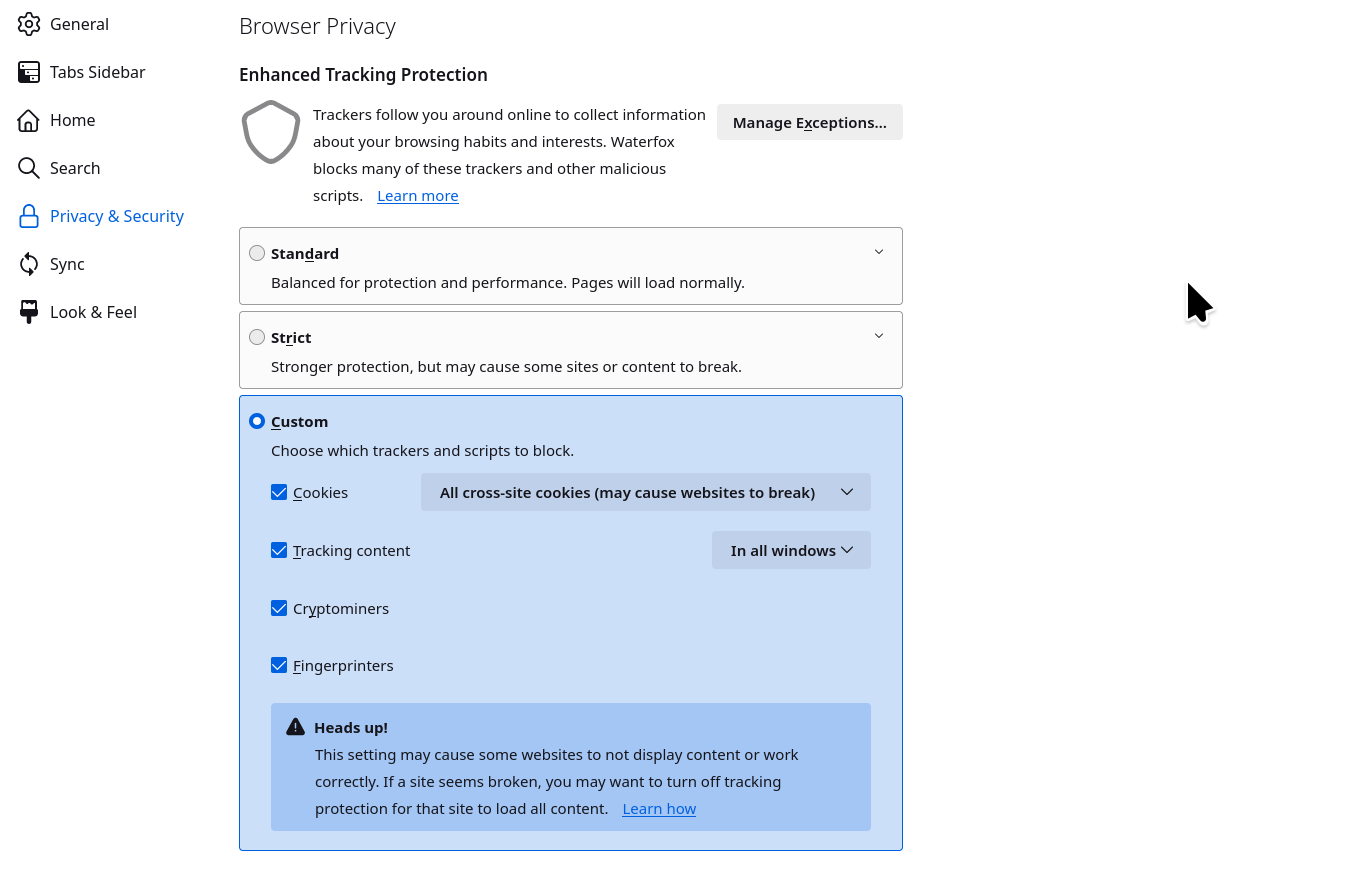Expand the Standard option details chevron
The image size is (1358, 883).
pyautogui.click(x=879, y=252)
